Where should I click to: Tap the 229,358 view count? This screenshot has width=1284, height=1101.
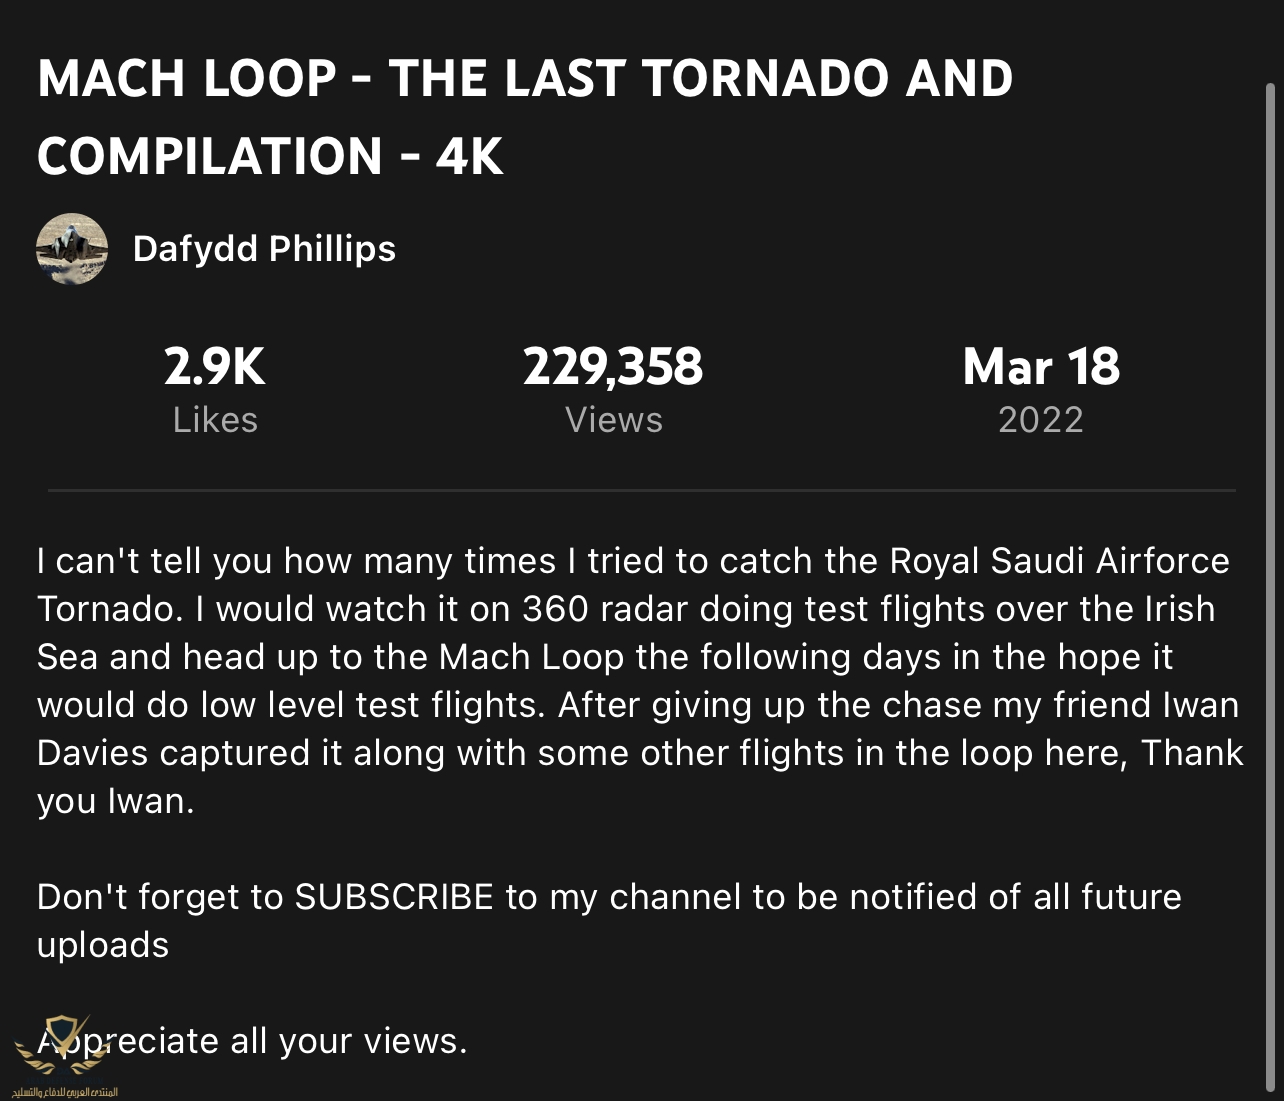[613, 366]
